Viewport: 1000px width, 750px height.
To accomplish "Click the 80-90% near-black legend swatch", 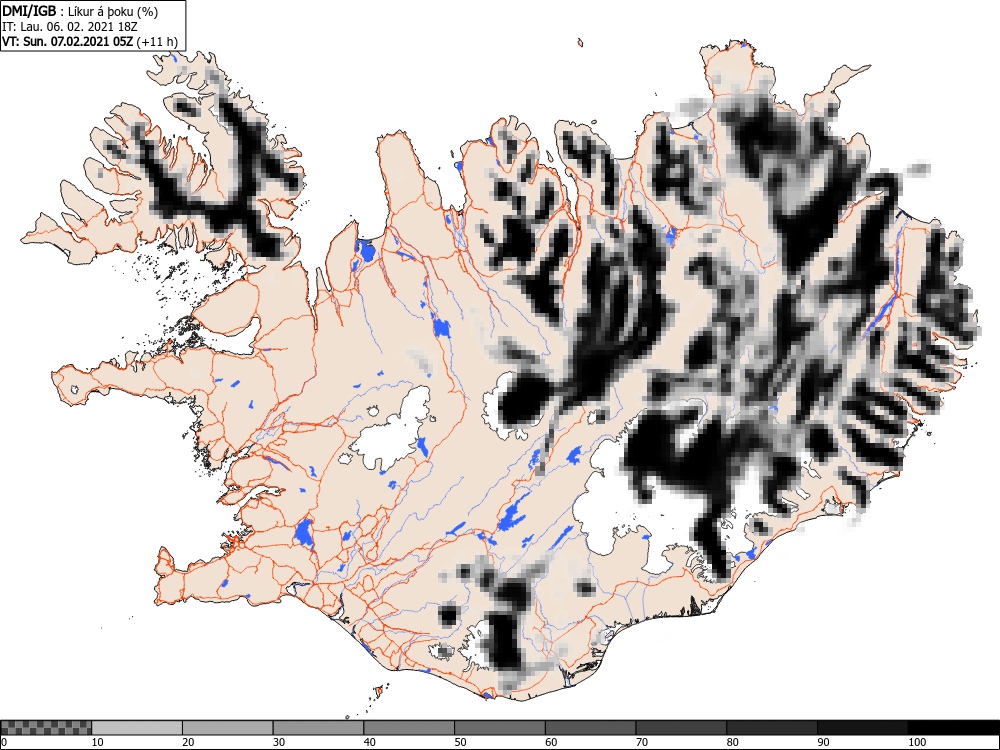I will 772,728.
